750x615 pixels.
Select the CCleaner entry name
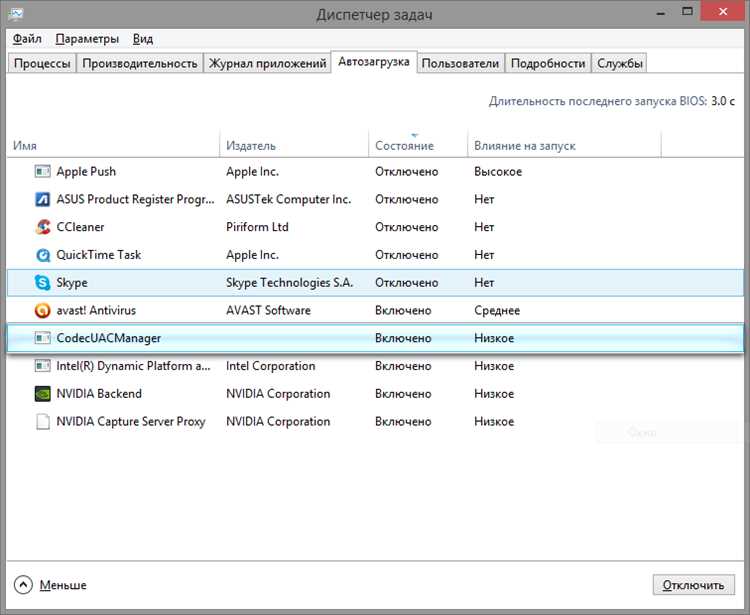(80, 227)
